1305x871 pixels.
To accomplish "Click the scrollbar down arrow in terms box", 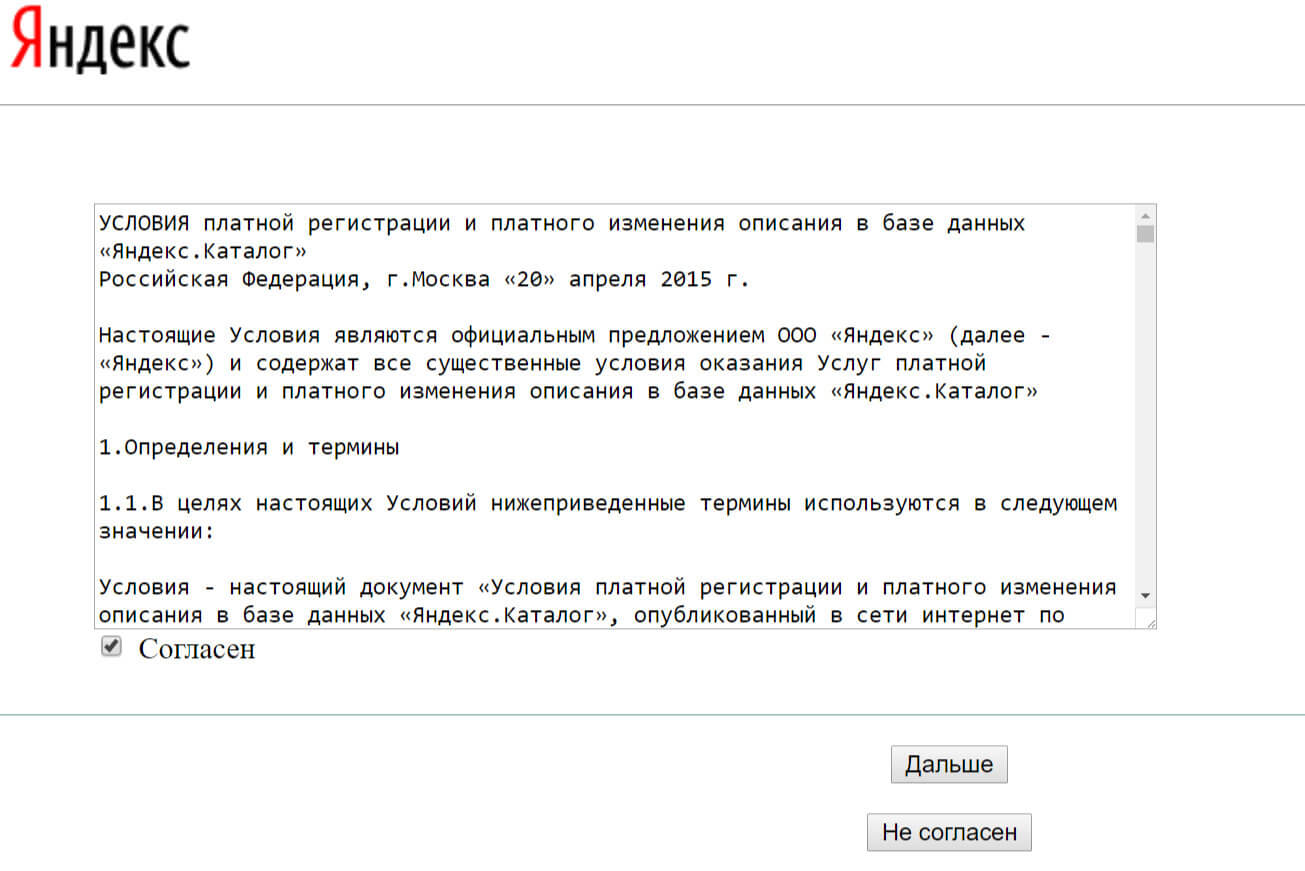I will [1145, 594].
